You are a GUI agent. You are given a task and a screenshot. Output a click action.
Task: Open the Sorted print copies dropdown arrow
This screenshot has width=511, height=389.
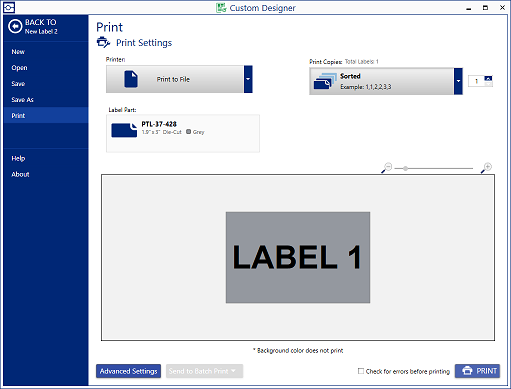coord(458,81)
